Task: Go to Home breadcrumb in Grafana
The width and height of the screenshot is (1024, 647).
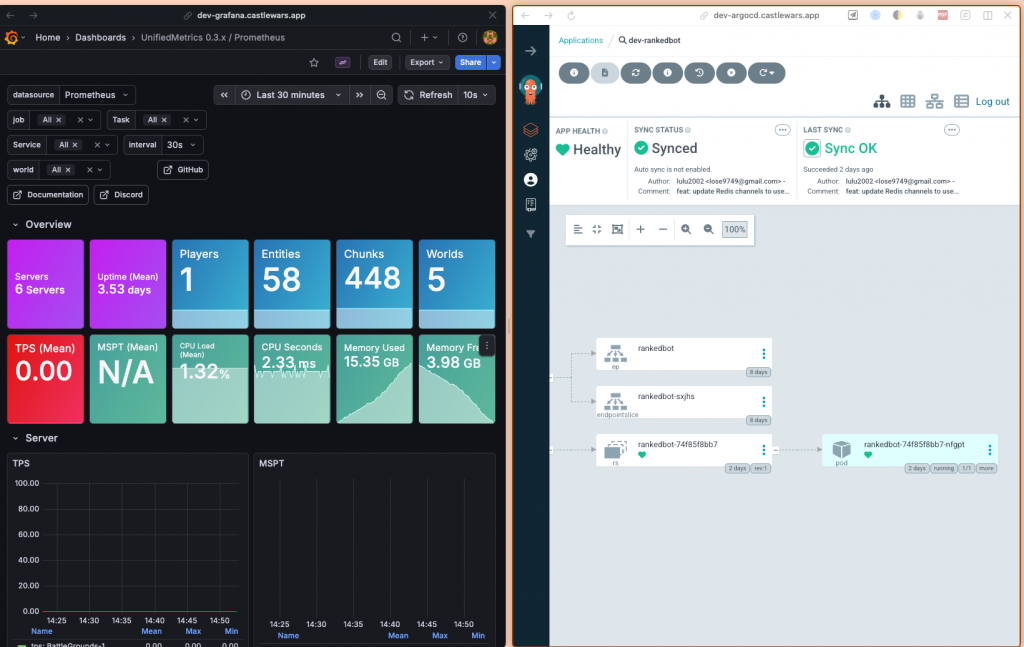Action: [48, 38]
